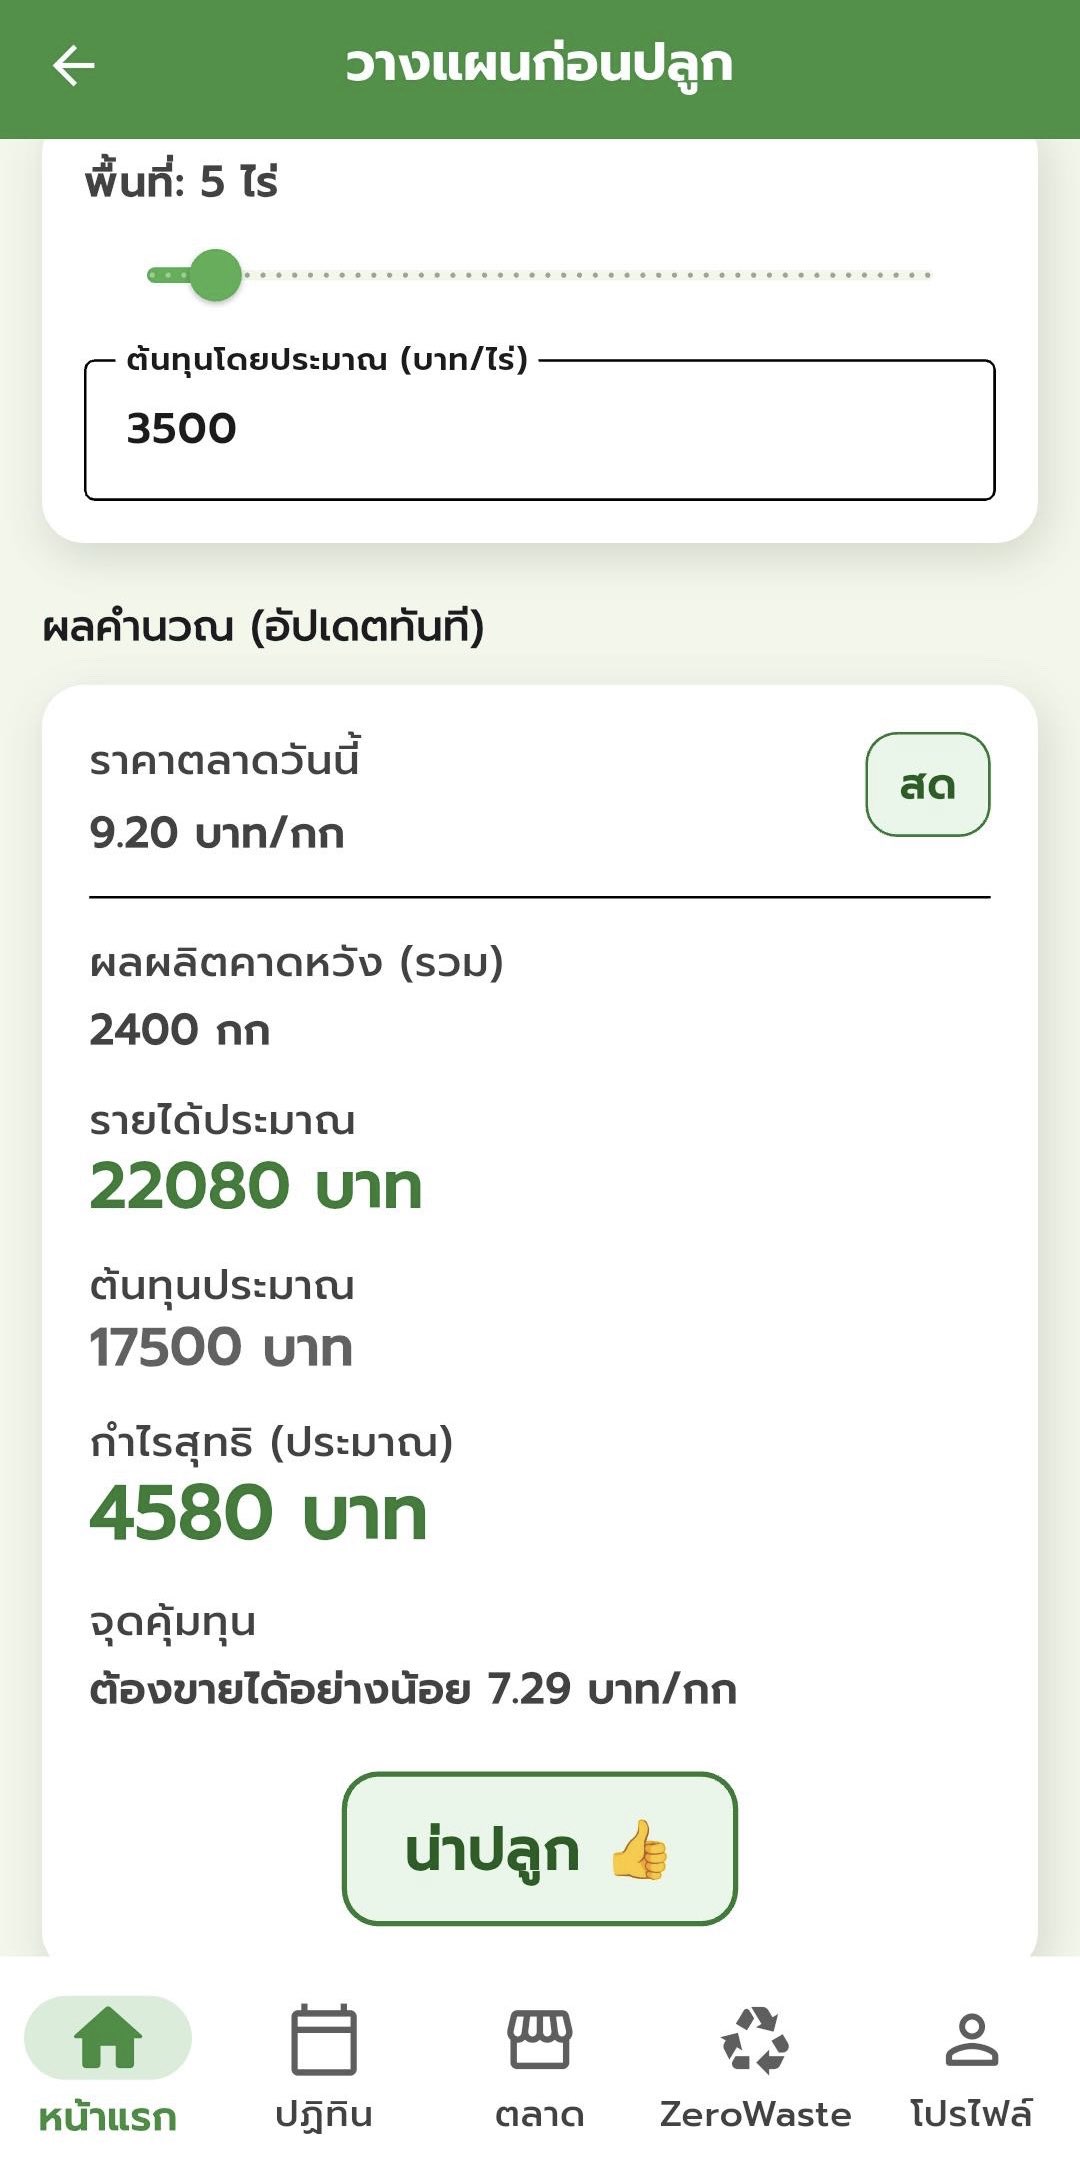Tap the market stall icon
The image size is (1080, 2171).
click(540, 2039)
